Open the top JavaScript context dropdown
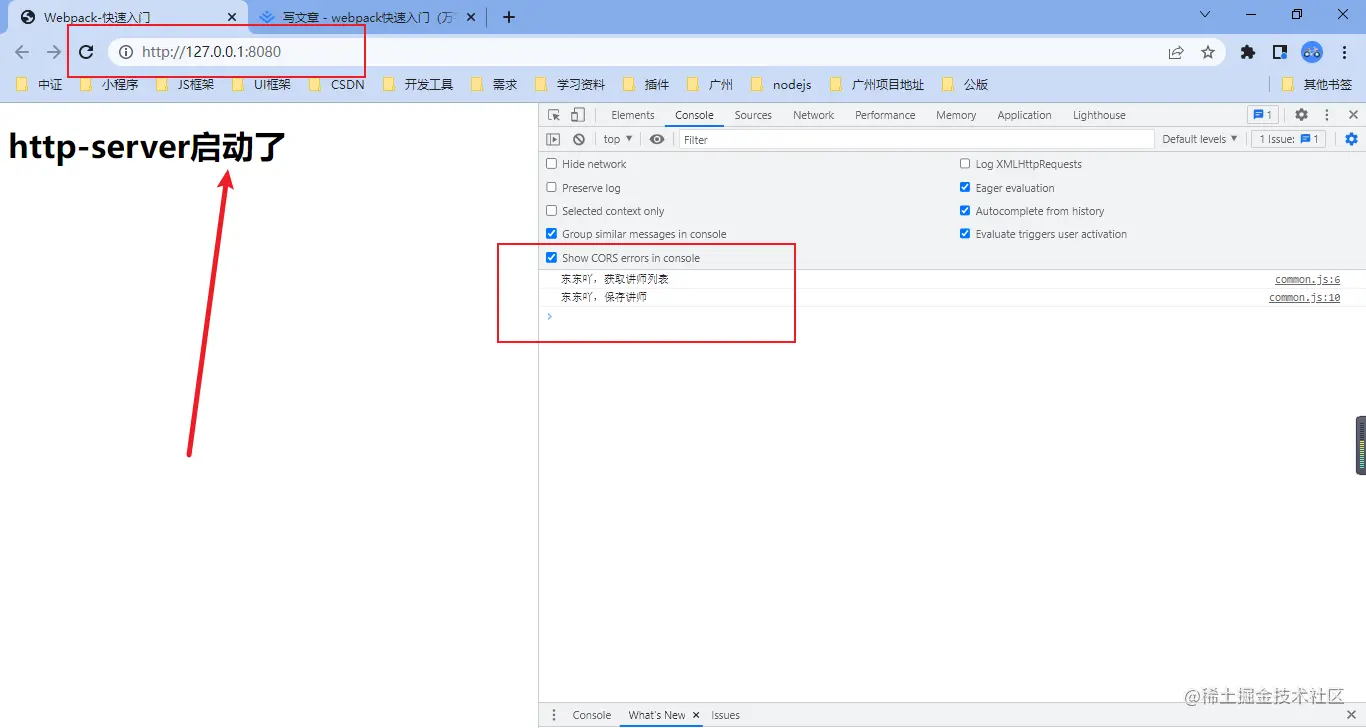 (x=618, y=139)
